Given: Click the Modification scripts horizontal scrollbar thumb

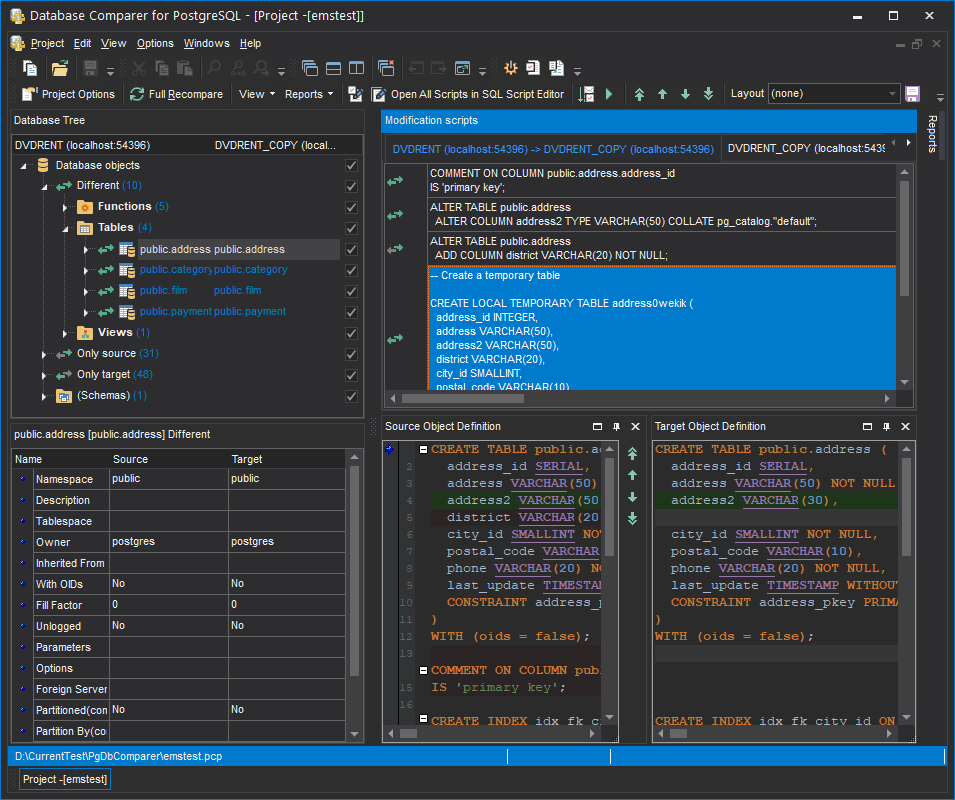Looking at the screenshot, I should click(463, 399).
